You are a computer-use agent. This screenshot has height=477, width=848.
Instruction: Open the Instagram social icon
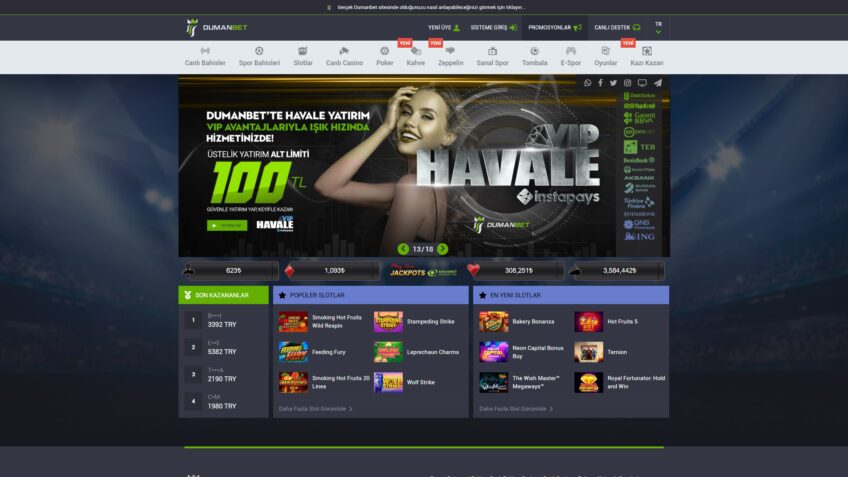point(628,83)
